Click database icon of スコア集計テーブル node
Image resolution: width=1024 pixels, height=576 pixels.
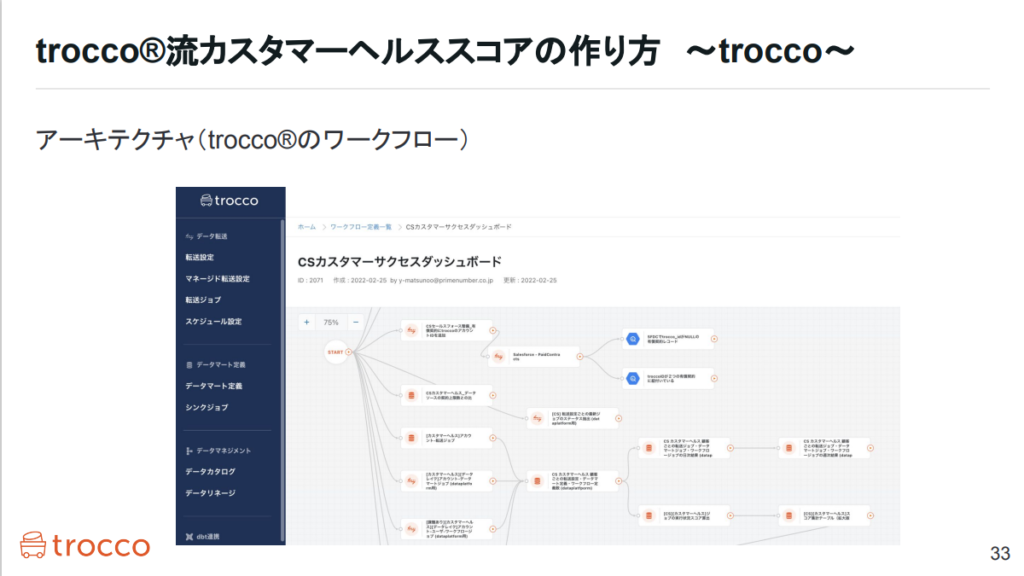pos(789,515)
